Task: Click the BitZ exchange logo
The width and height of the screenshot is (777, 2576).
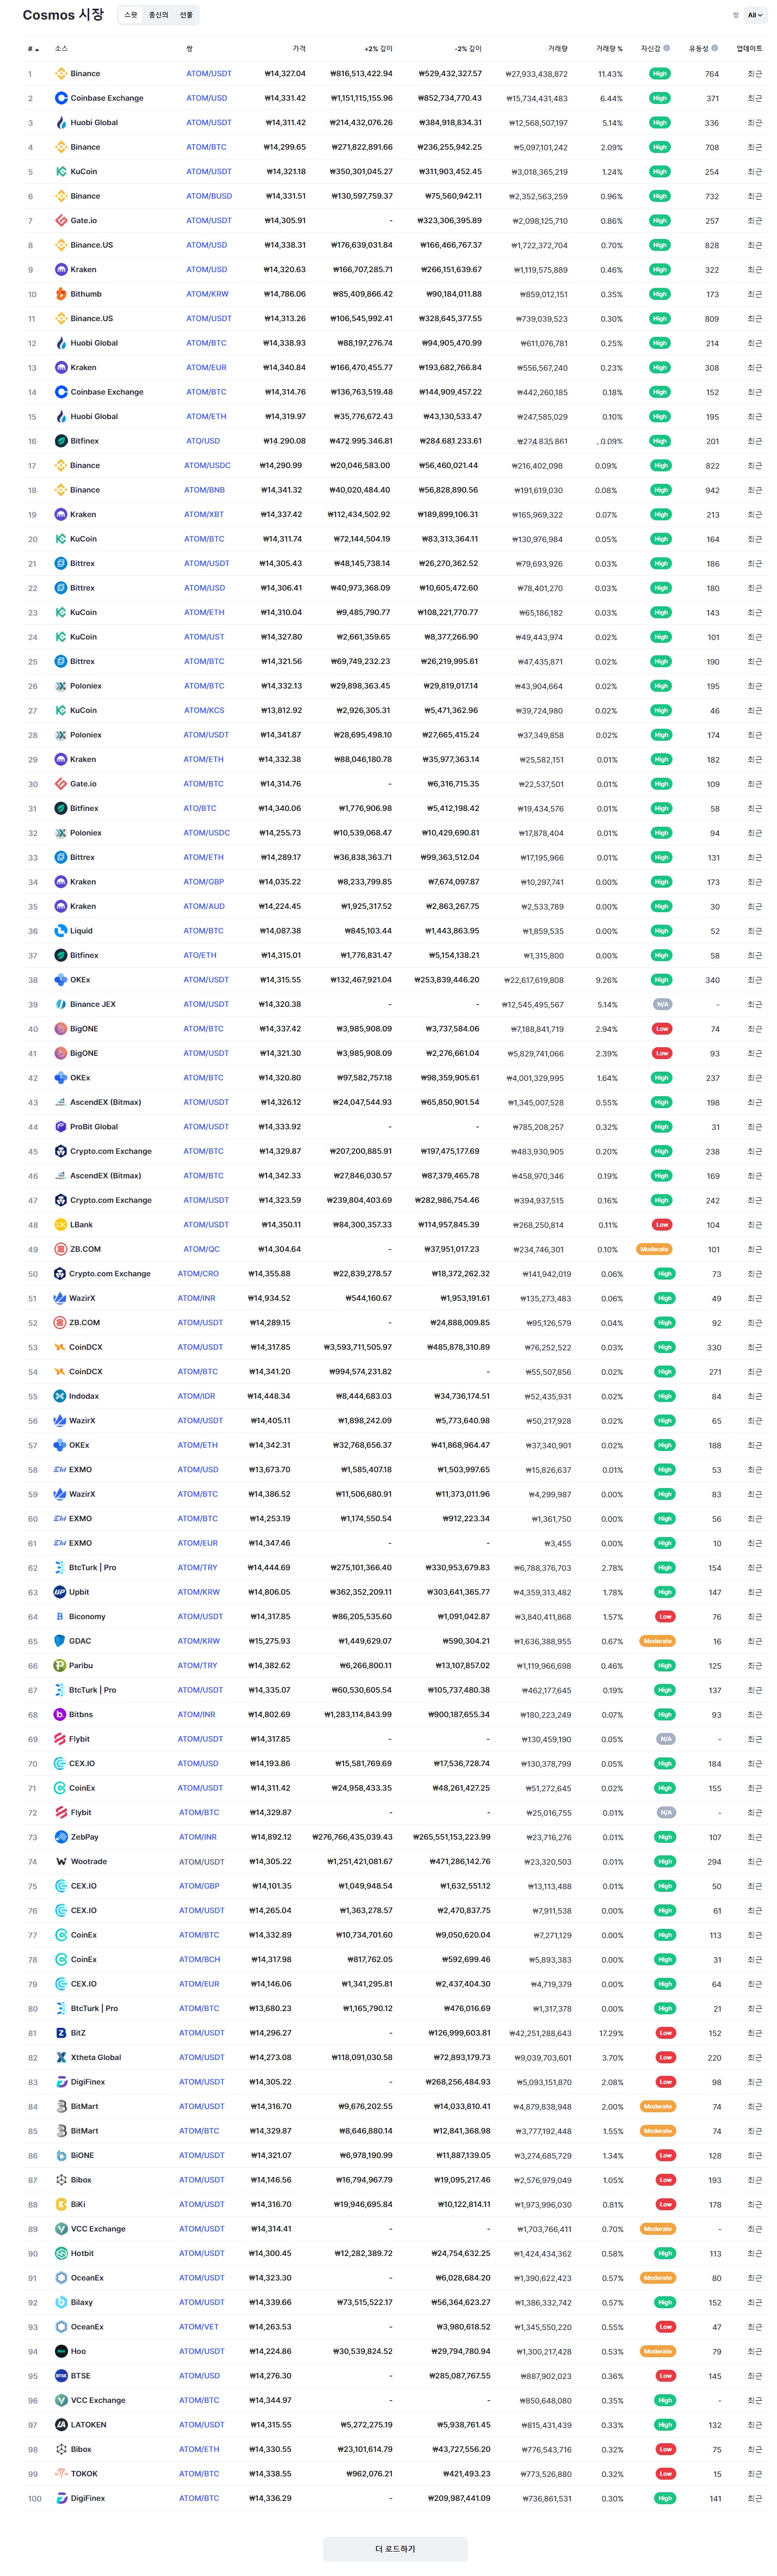Action: point(61,2033)
